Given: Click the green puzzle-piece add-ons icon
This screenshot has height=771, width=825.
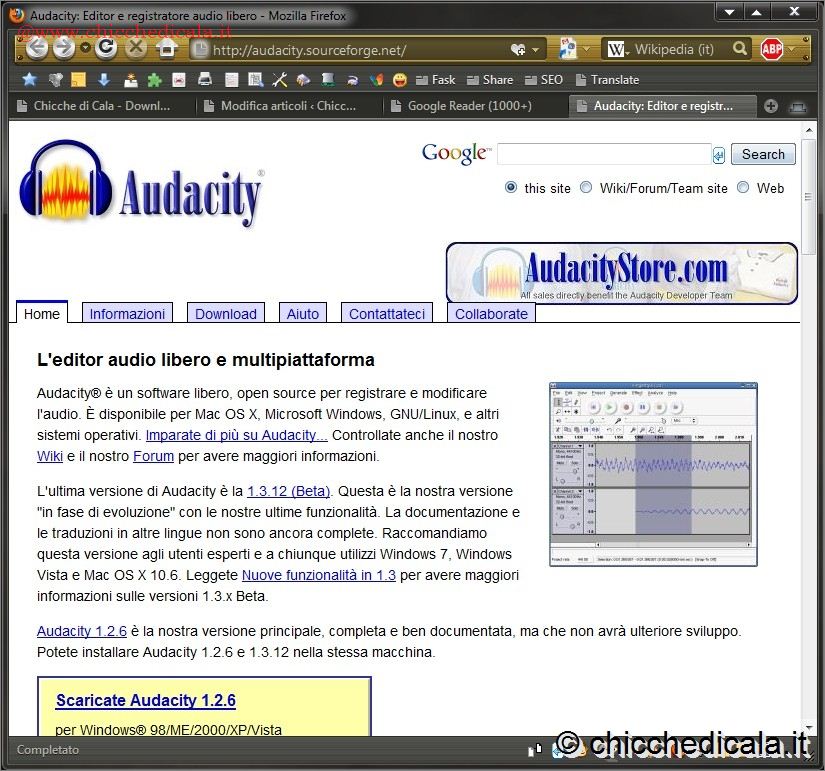Looking at the screenshot, I should coord(154,80).
